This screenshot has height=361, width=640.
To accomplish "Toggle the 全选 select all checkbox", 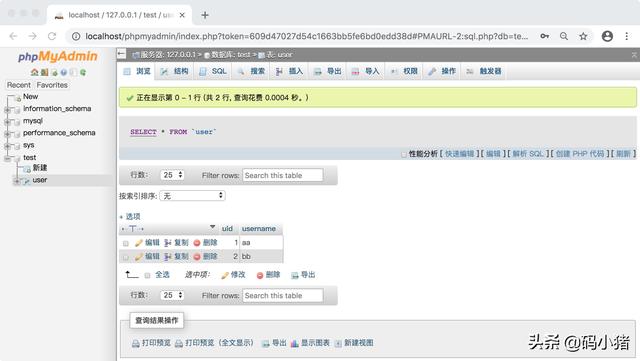I will (147, 275).
